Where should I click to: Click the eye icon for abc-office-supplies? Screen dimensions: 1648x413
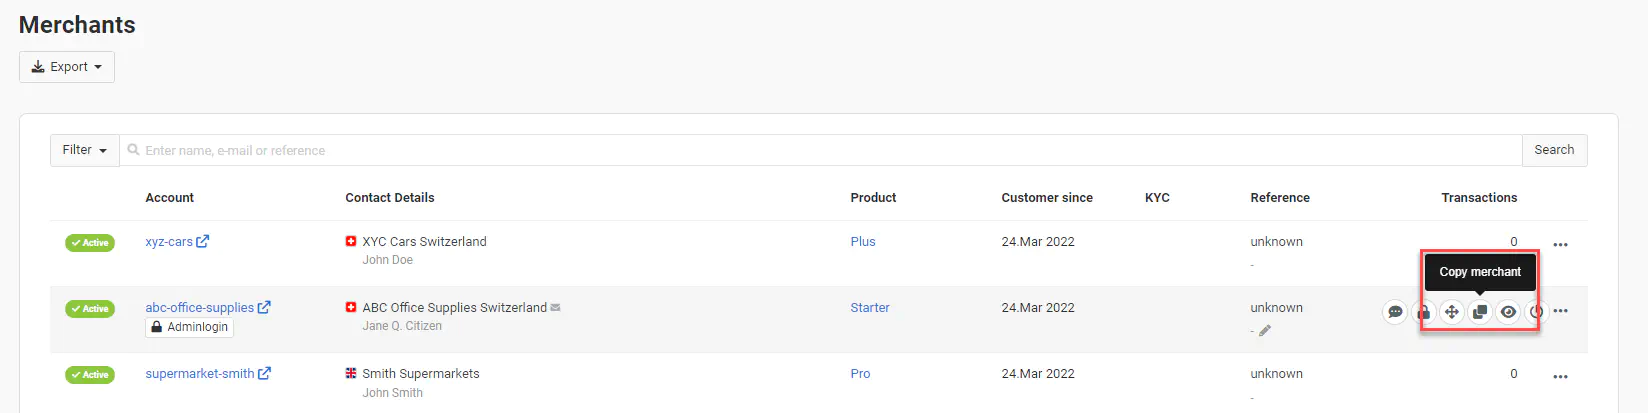(x=1508, y=312)
